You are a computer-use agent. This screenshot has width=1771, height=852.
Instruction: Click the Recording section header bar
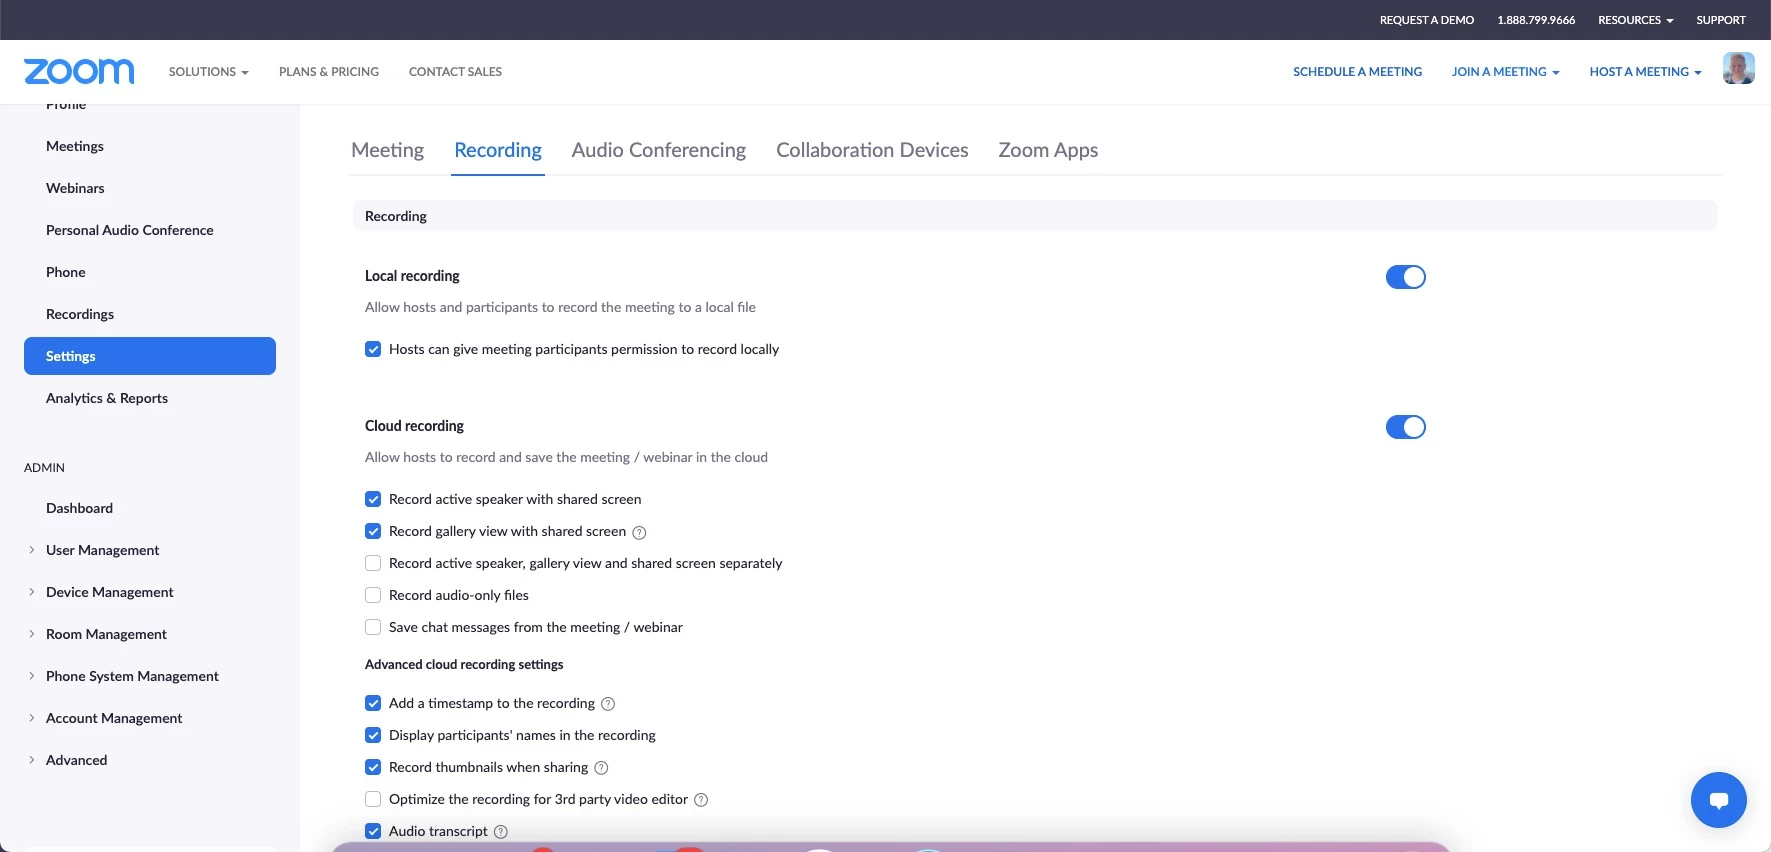point(1035,216)
